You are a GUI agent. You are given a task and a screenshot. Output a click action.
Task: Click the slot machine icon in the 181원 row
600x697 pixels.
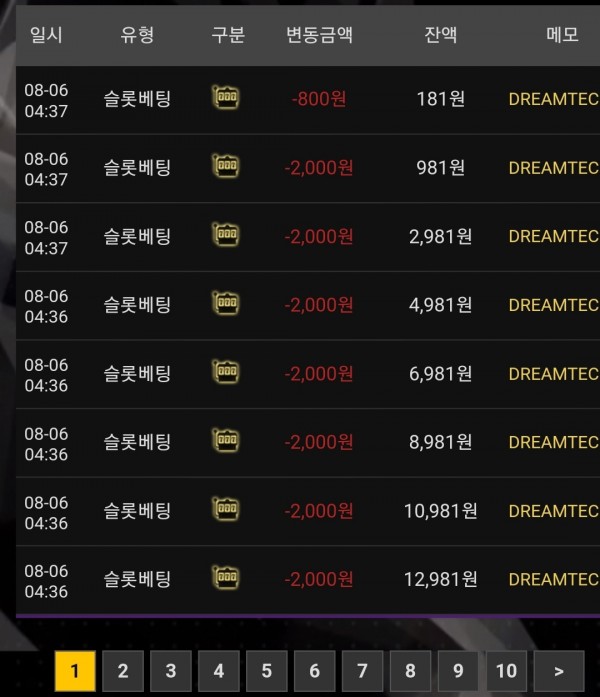(226, 97)
